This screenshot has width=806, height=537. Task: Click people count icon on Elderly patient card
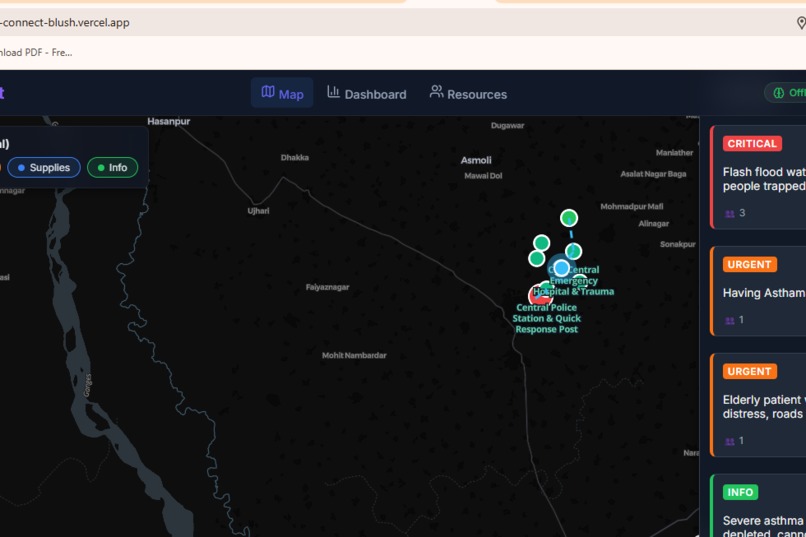729,441
